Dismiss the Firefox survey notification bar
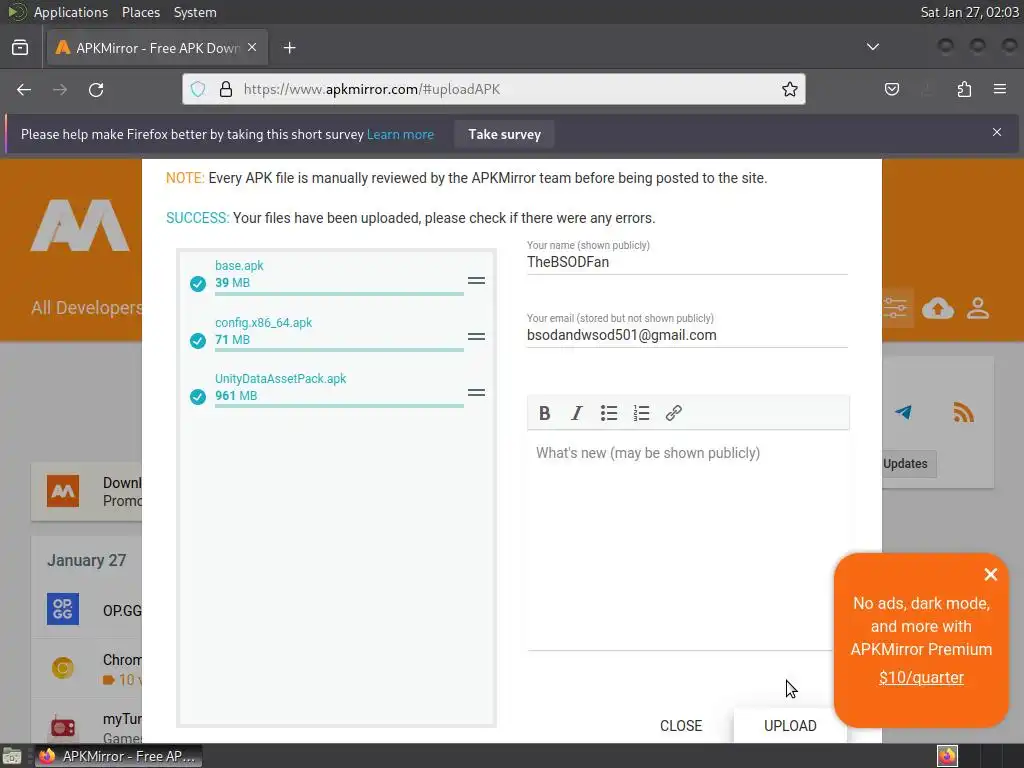Image resolution: width=1024 pixels, height=768 pixels. 997,133
